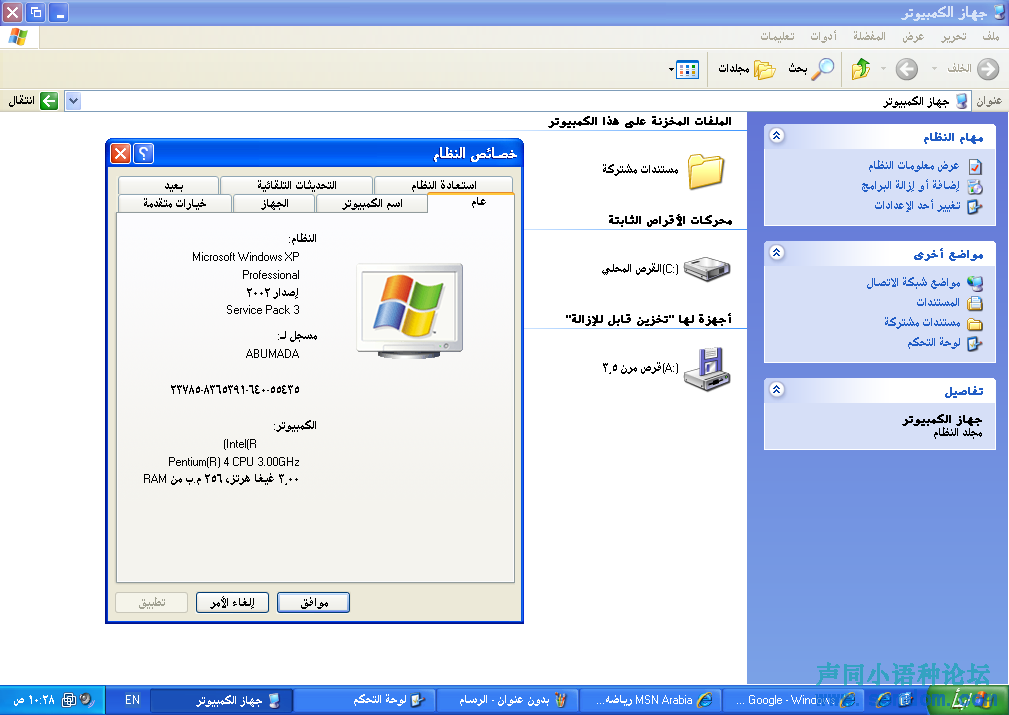Open the Shared Documents (مستندات مشتركة) folder icon

tap(706, 171)
